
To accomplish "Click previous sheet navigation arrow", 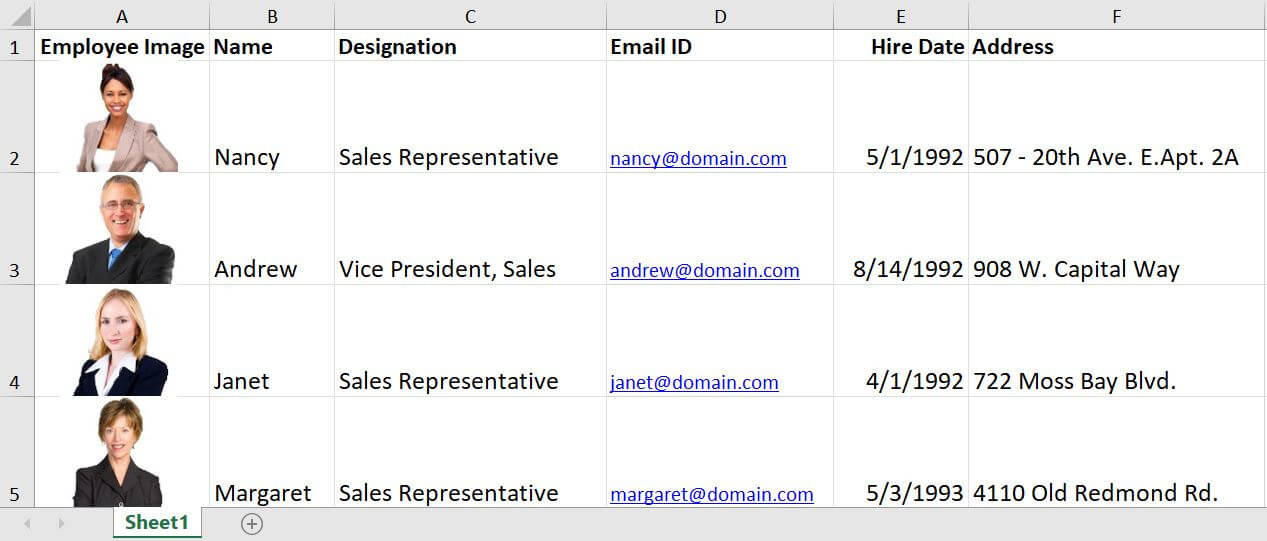I will pyautogui.click(x=27, y=524).
